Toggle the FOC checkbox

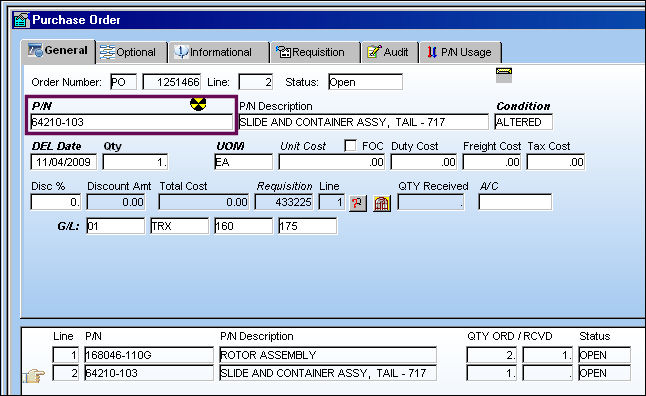(350, 145)
